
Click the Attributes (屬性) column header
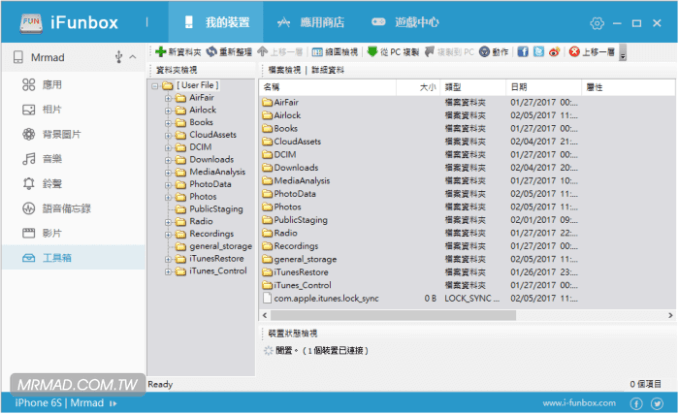pos(628,87)
